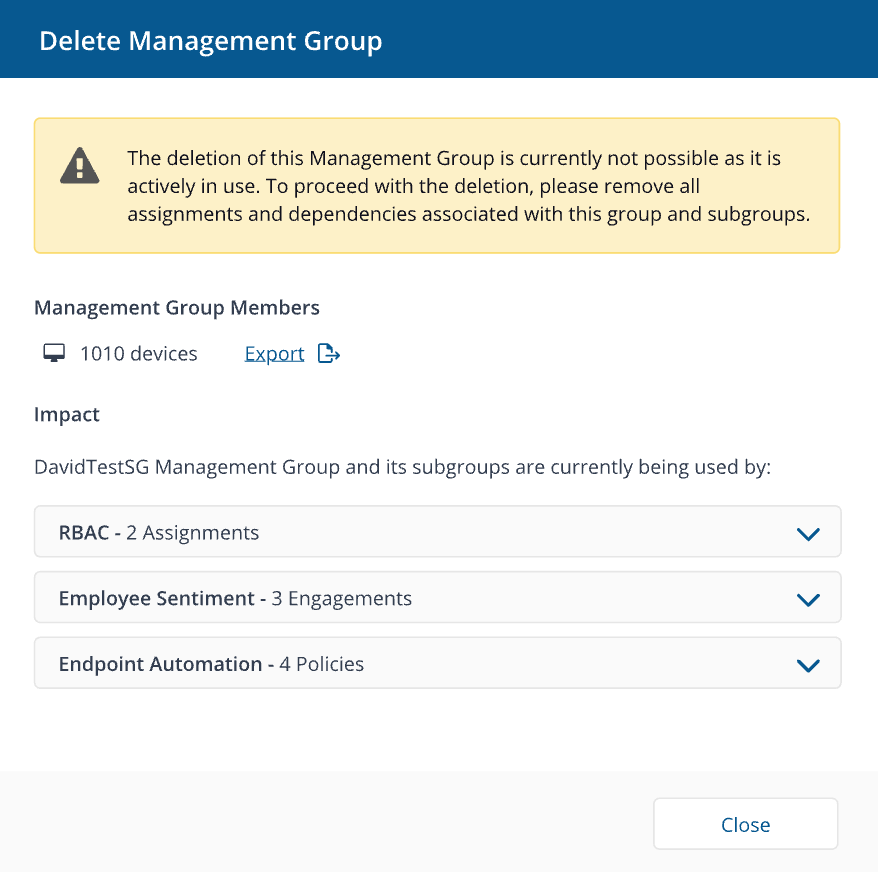Screen dimensions: 878x872
Task: Expand Endpoint Automation using its chevron arrow
Action: (x=808, y=665)
